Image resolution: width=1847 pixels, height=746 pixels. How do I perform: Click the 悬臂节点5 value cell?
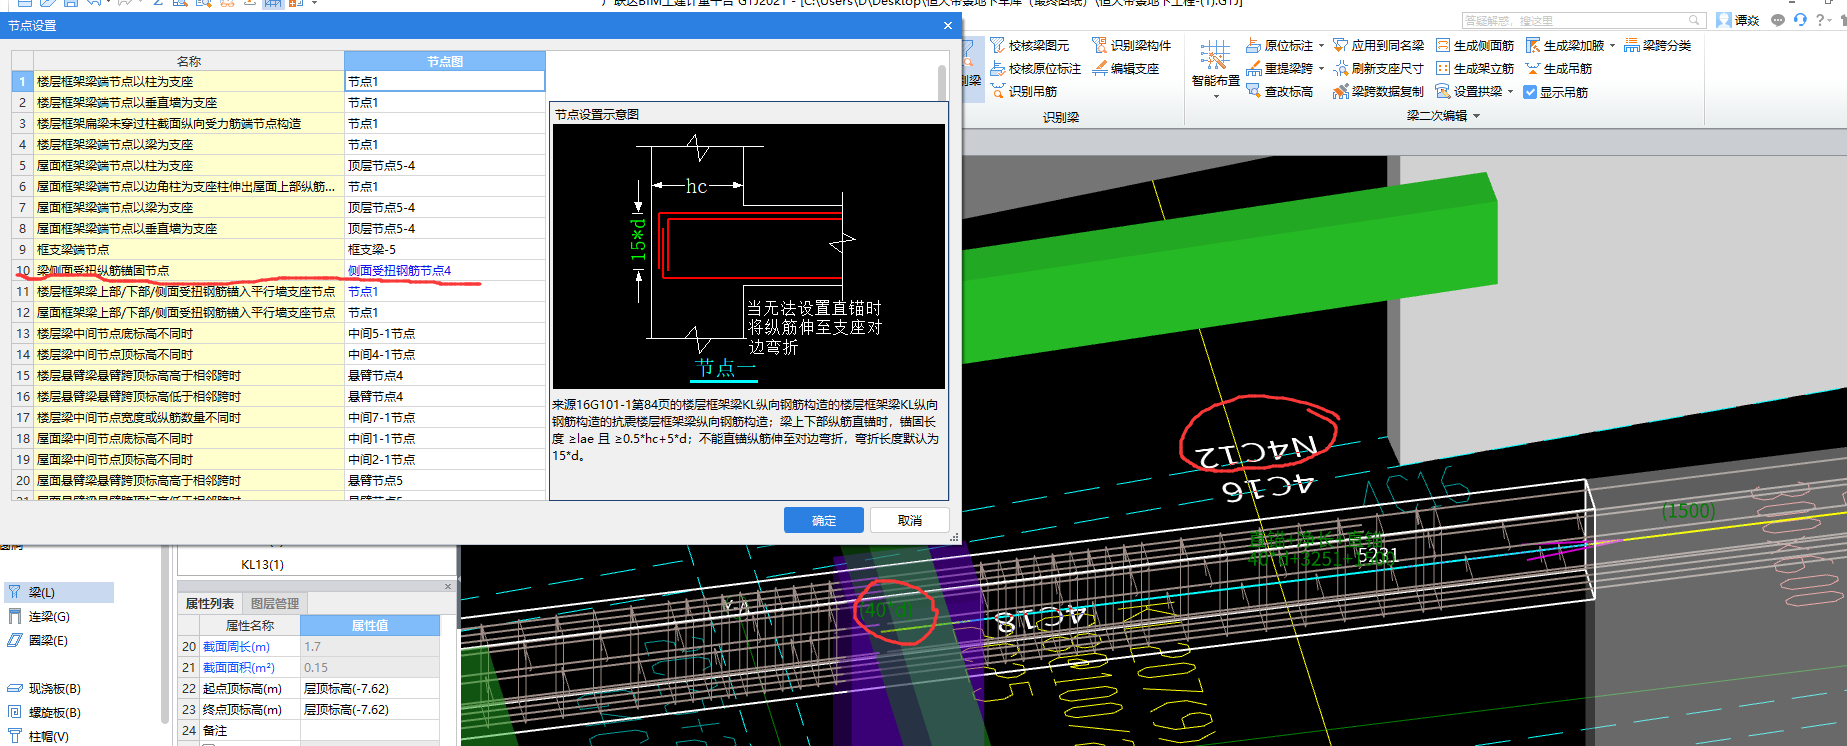pos(445,481)
